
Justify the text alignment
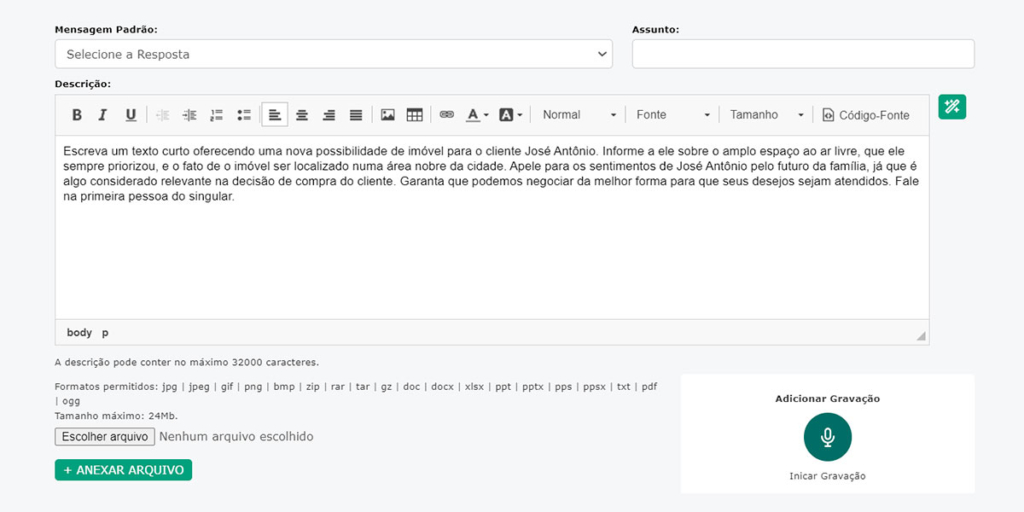tap(356, 115)
